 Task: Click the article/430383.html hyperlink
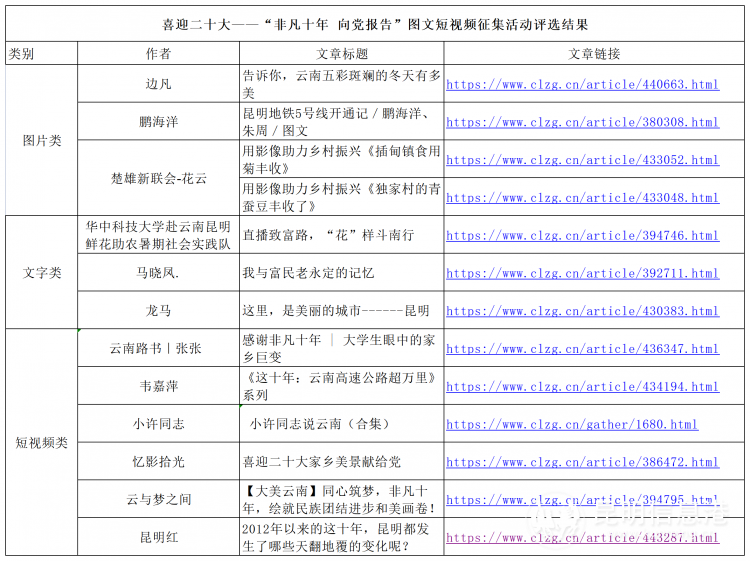(582, 312)
